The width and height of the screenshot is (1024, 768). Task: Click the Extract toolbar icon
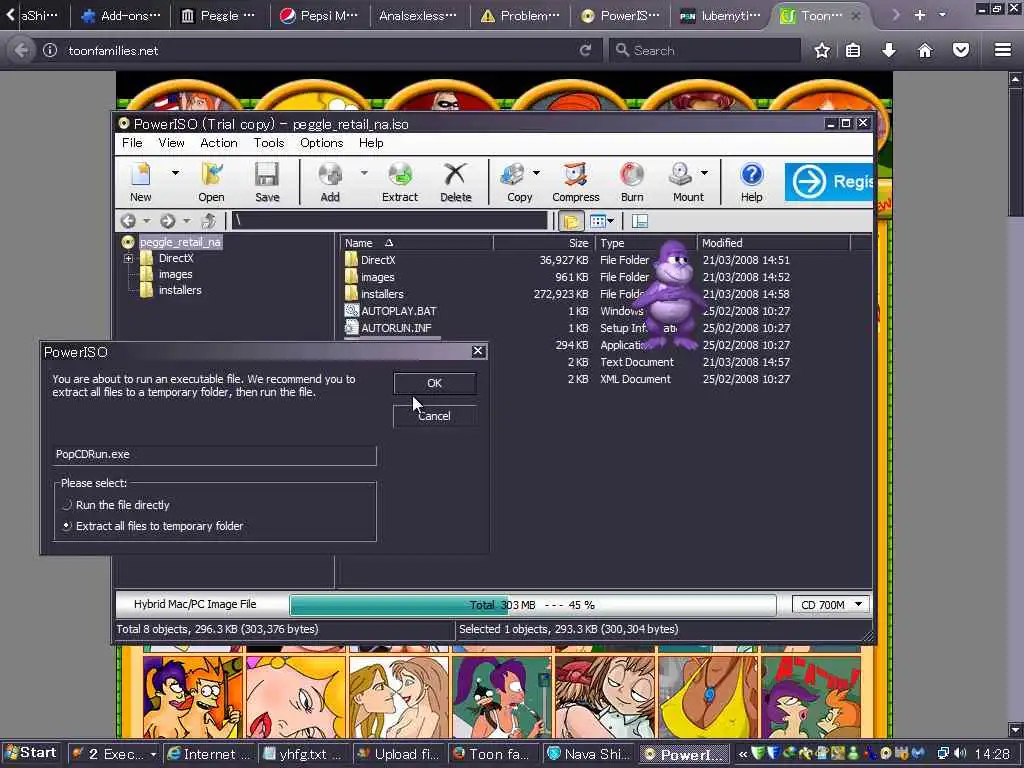400,182
